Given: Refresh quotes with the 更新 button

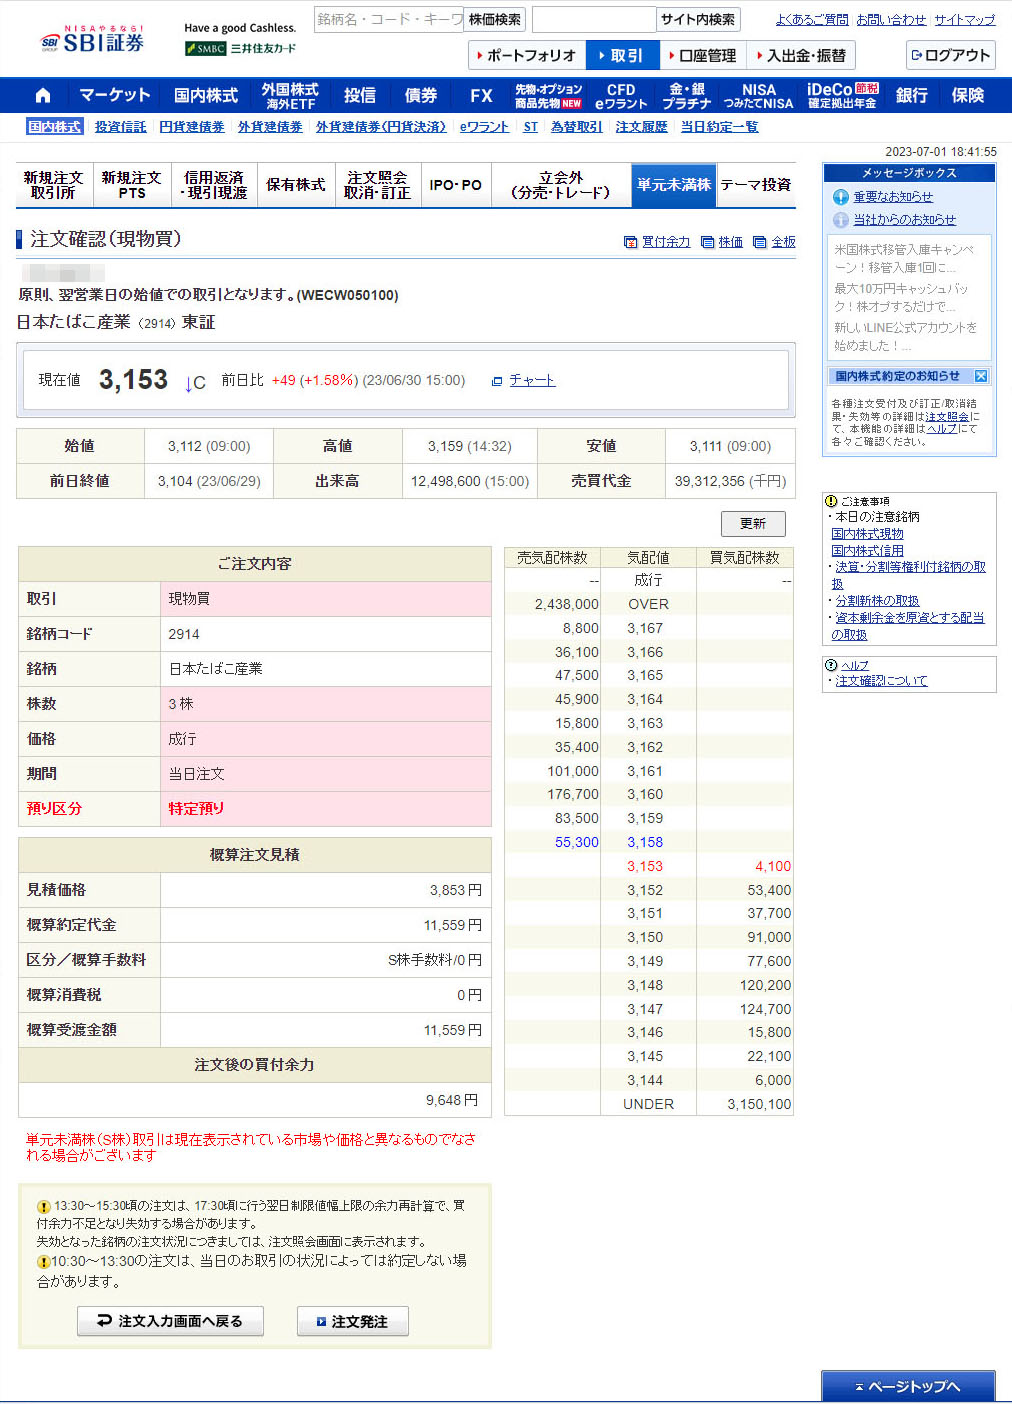Looking at the screenshot, I should tap(752, 523).
